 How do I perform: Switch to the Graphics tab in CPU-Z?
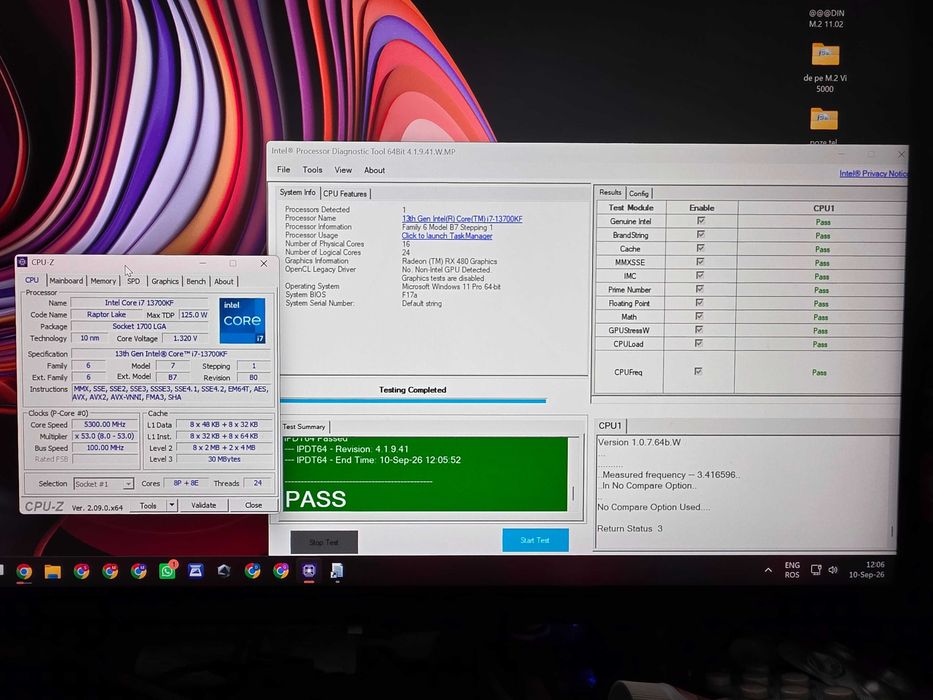coord(165,281)
